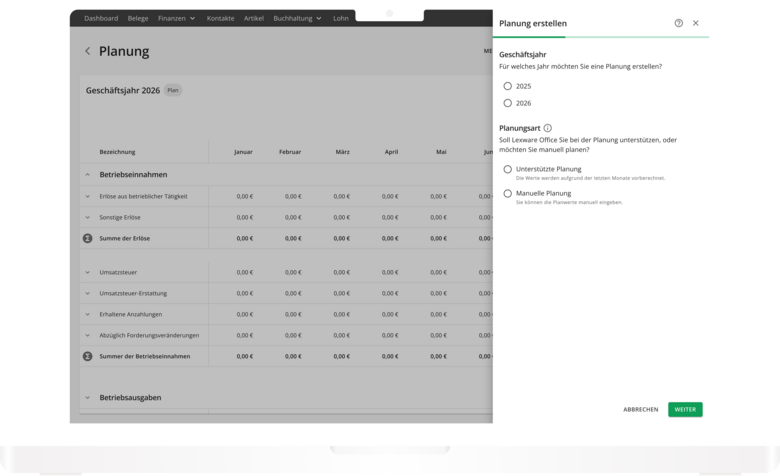Open the Buchhaltung dropdown menu
The width and height of the screenshot is (780, 476).
297,18
